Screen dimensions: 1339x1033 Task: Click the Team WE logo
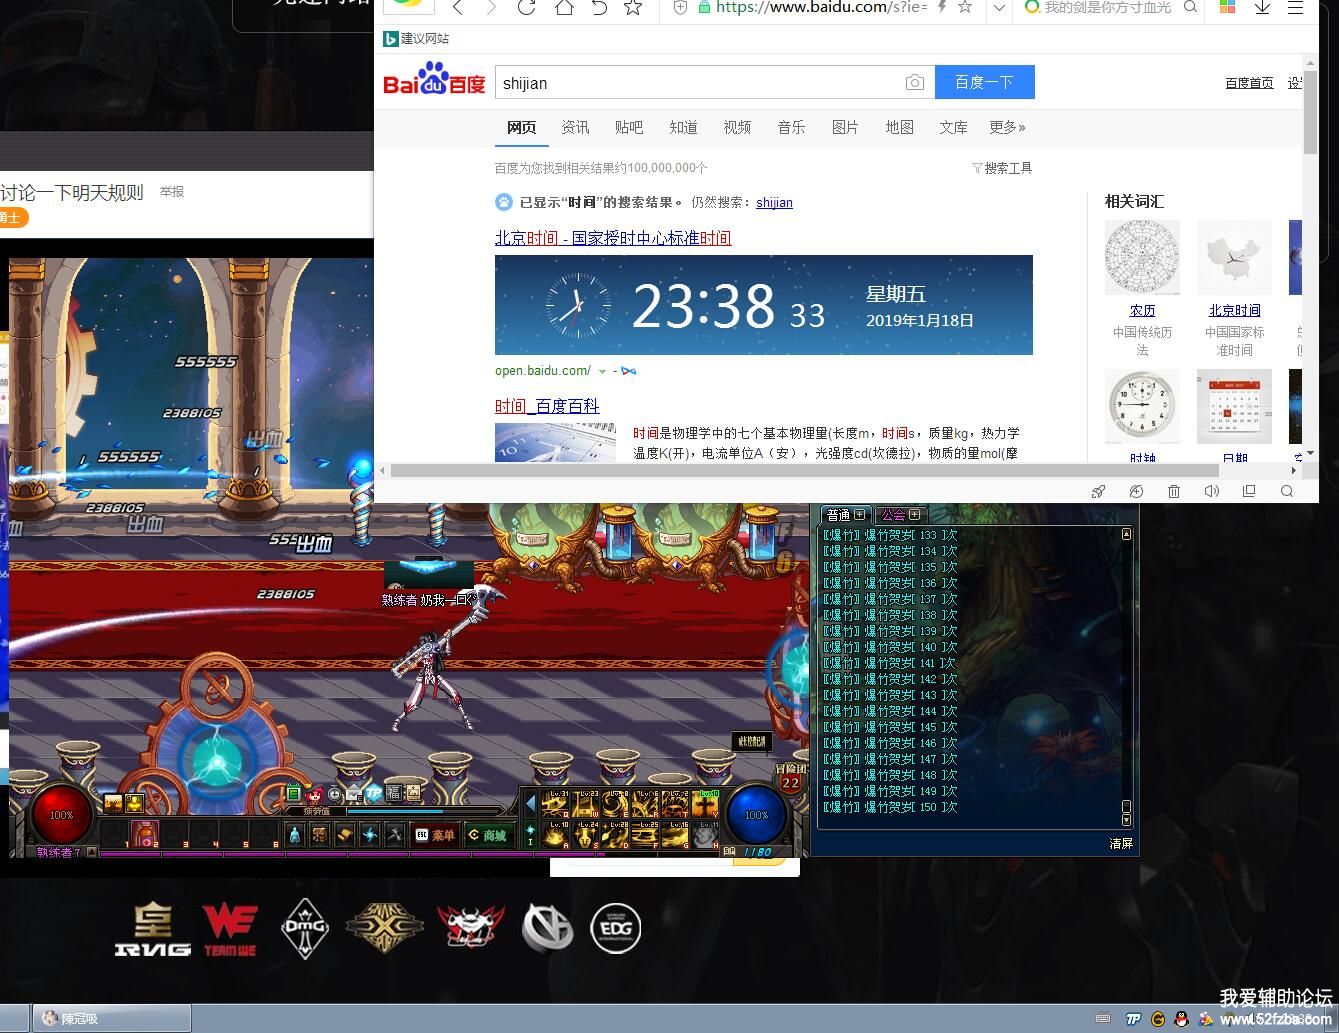tap(231, 929)
